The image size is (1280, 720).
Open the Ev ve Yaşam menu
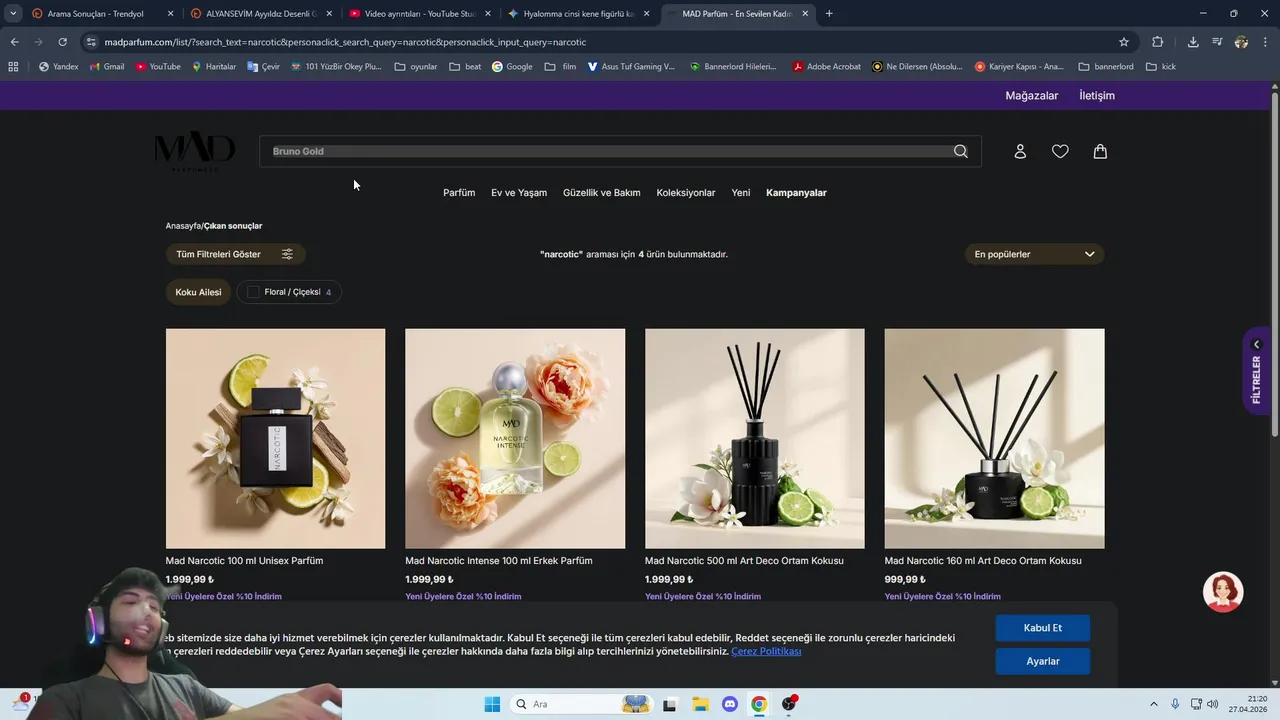[x=519, y=193]
